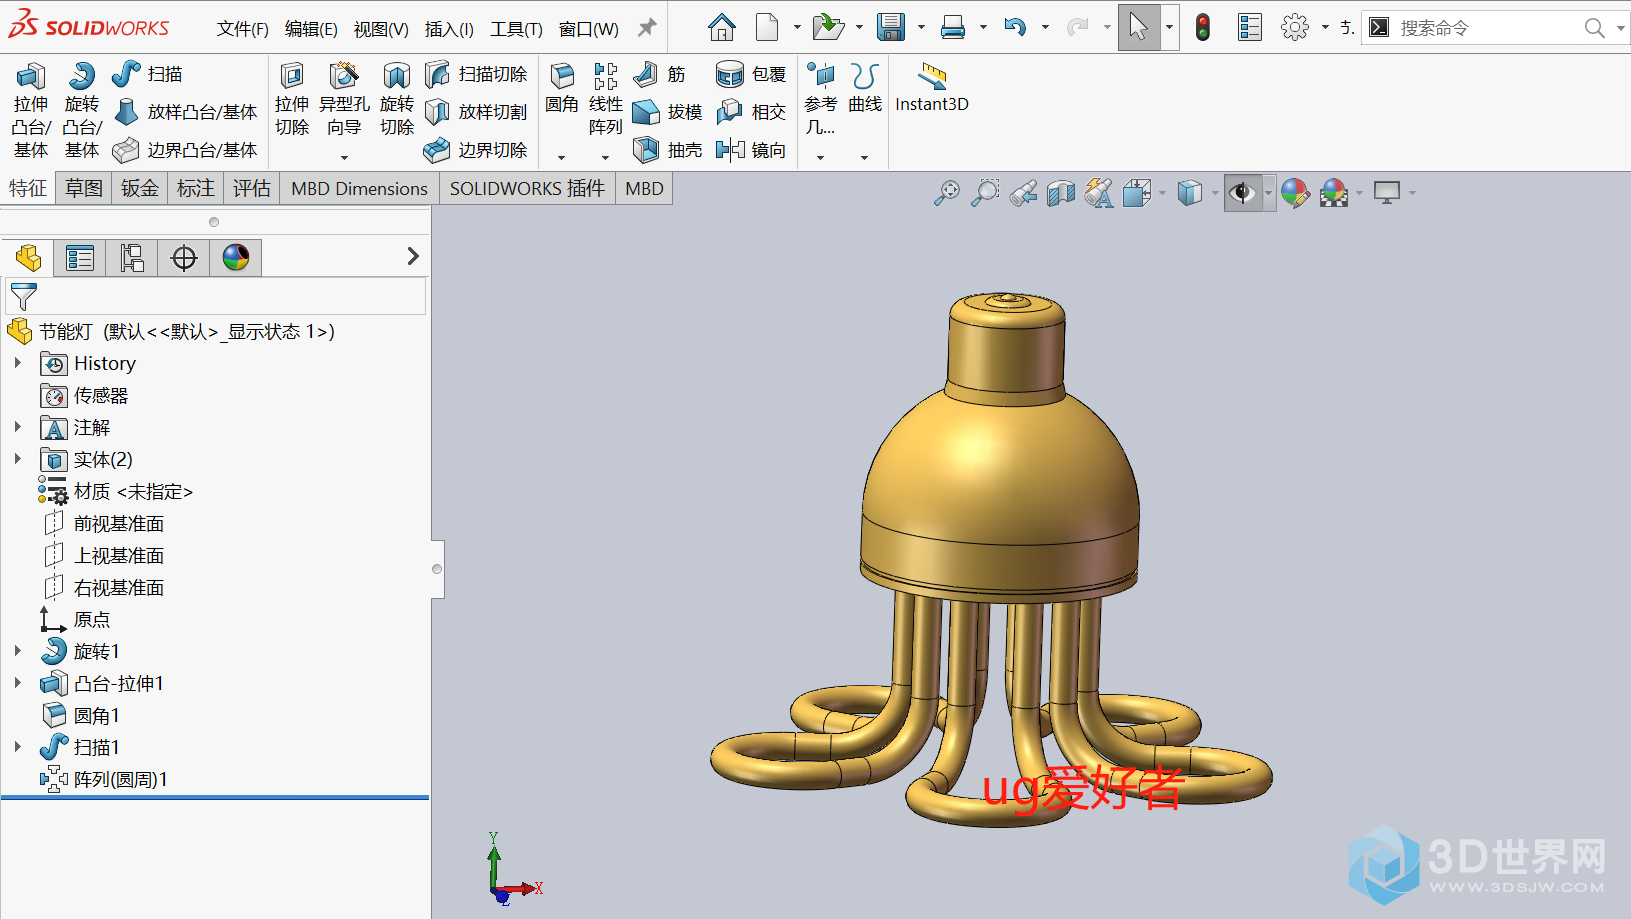
Task: Select the Fillet (圆角) tool
Action: tap(562, 88)
